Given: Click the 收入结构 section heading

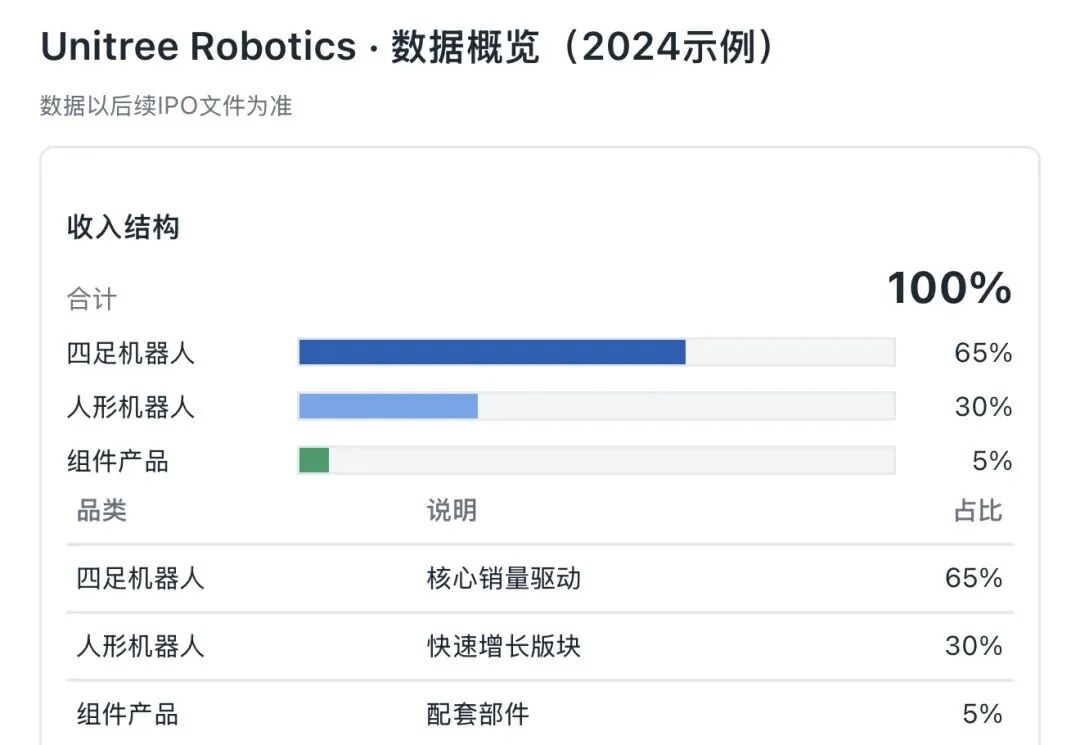Looking at the screenshot, I should [123, 227].
